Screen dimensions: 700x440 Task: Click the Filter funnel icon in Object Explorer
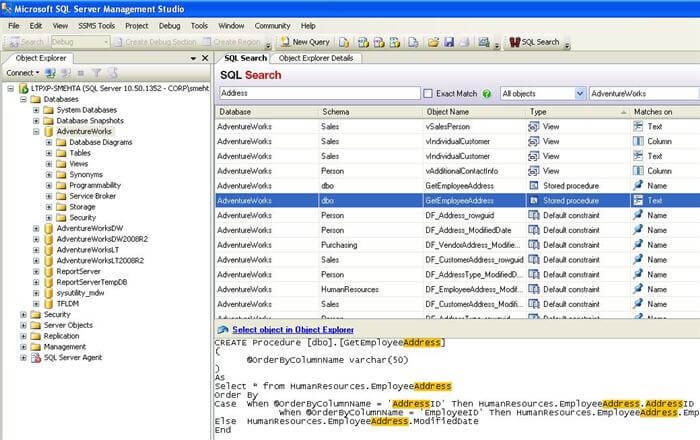tap(96, 73)
